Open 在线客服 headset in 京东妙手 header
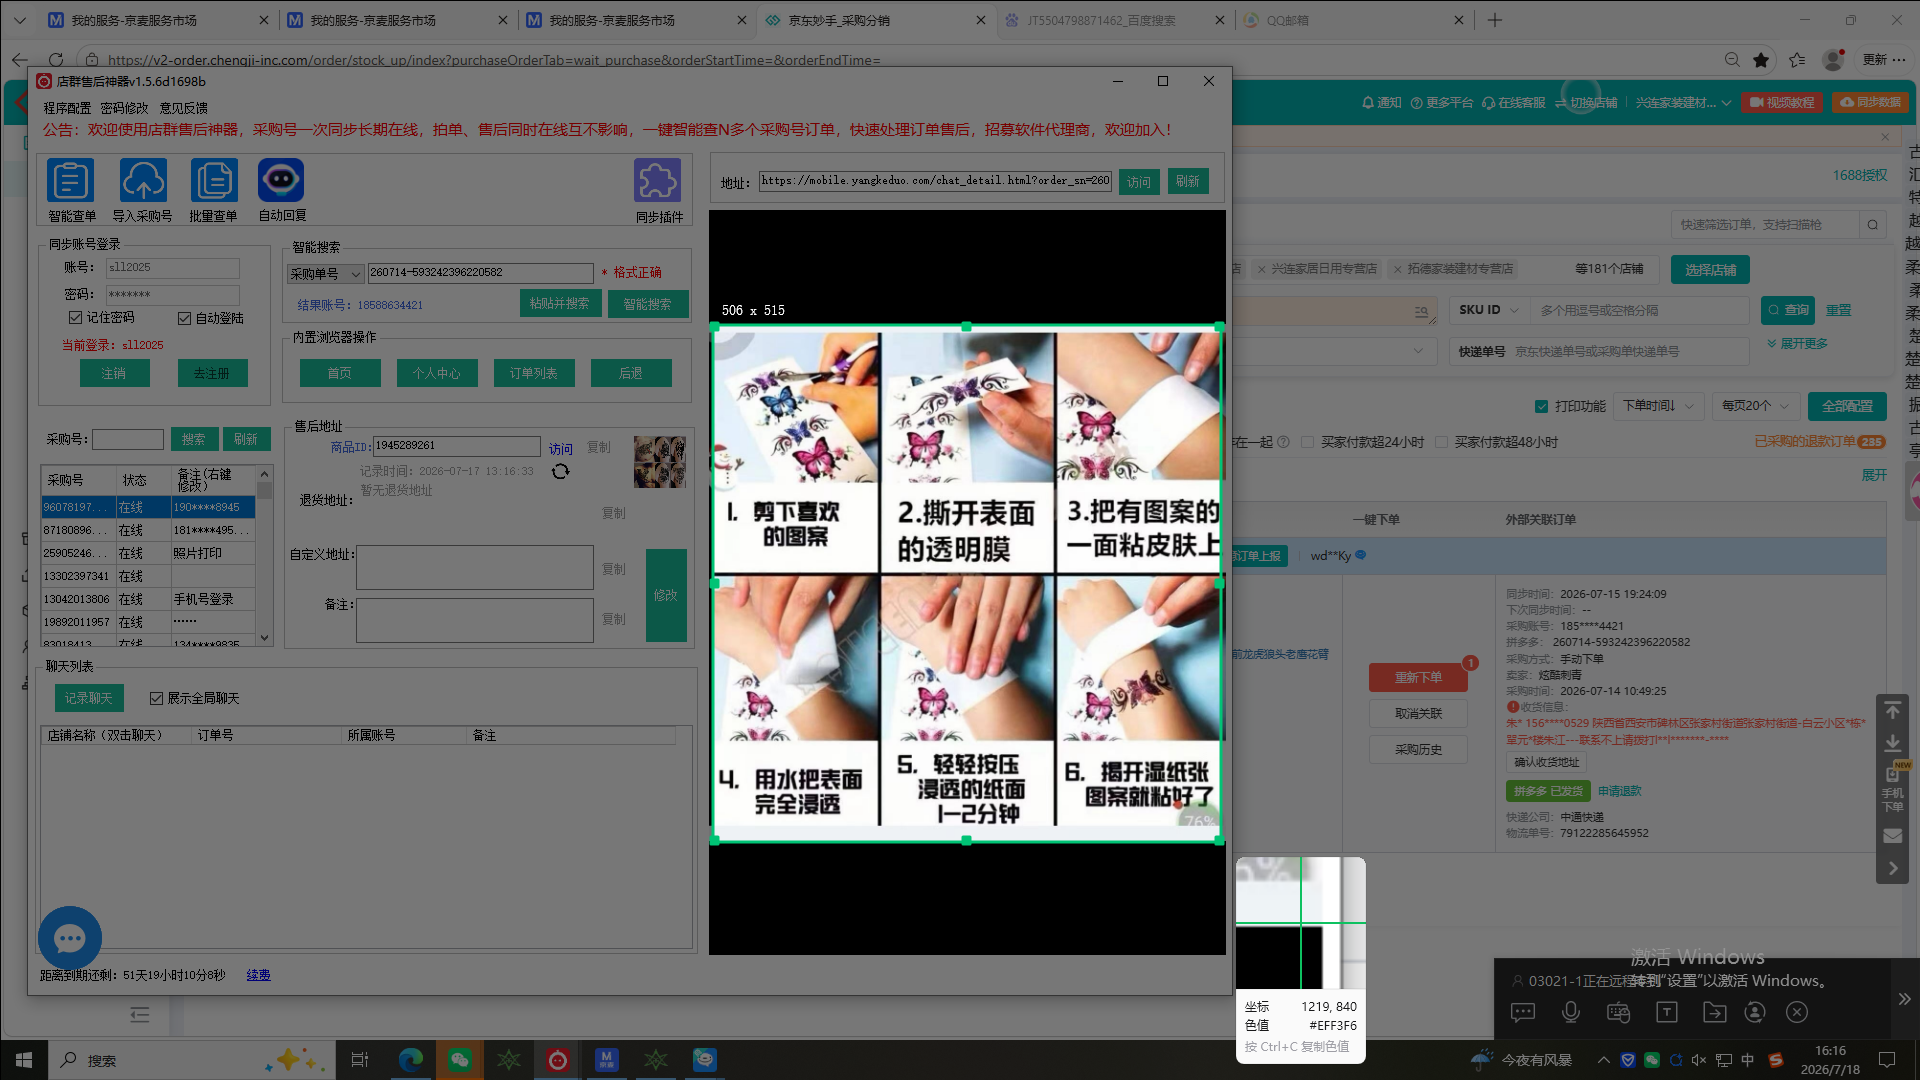The image size is (1920, 1080). 1513,103
